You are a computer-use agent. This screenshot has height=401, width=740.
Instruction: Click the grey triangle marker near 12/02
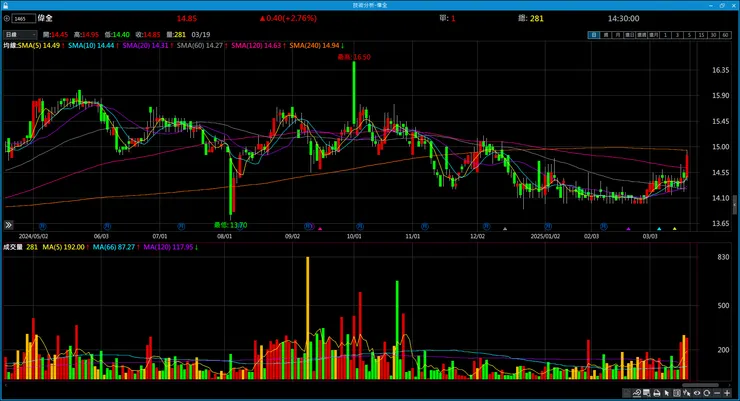(x=505, y=229)
